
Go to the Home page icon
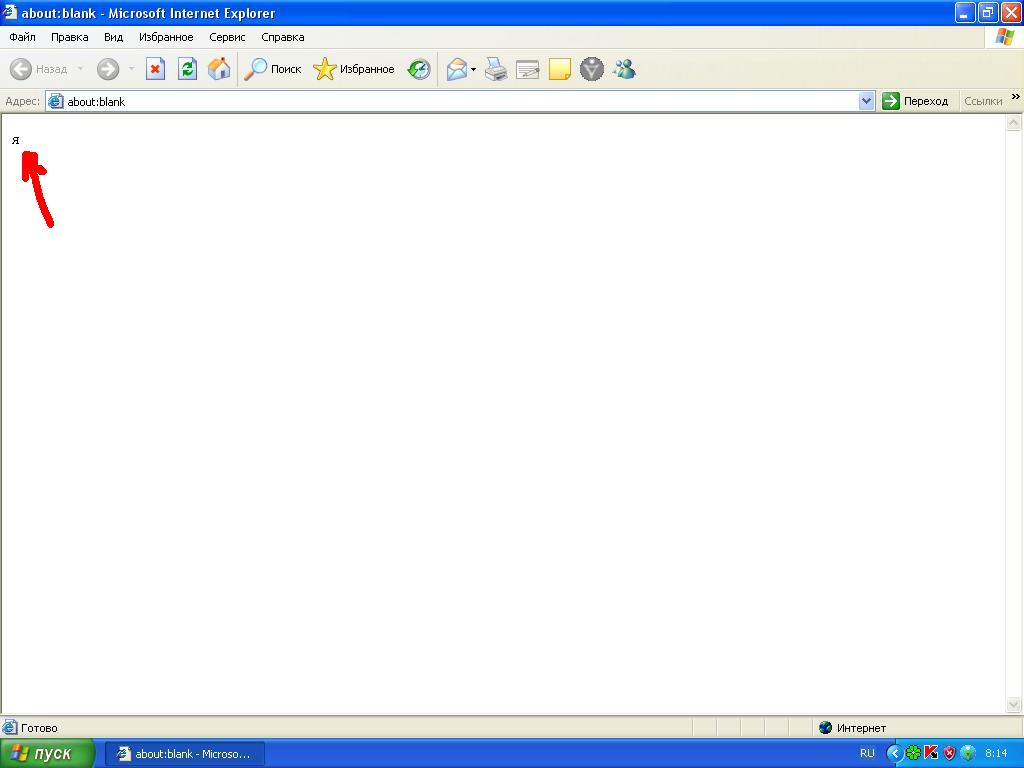coord(219,69)
